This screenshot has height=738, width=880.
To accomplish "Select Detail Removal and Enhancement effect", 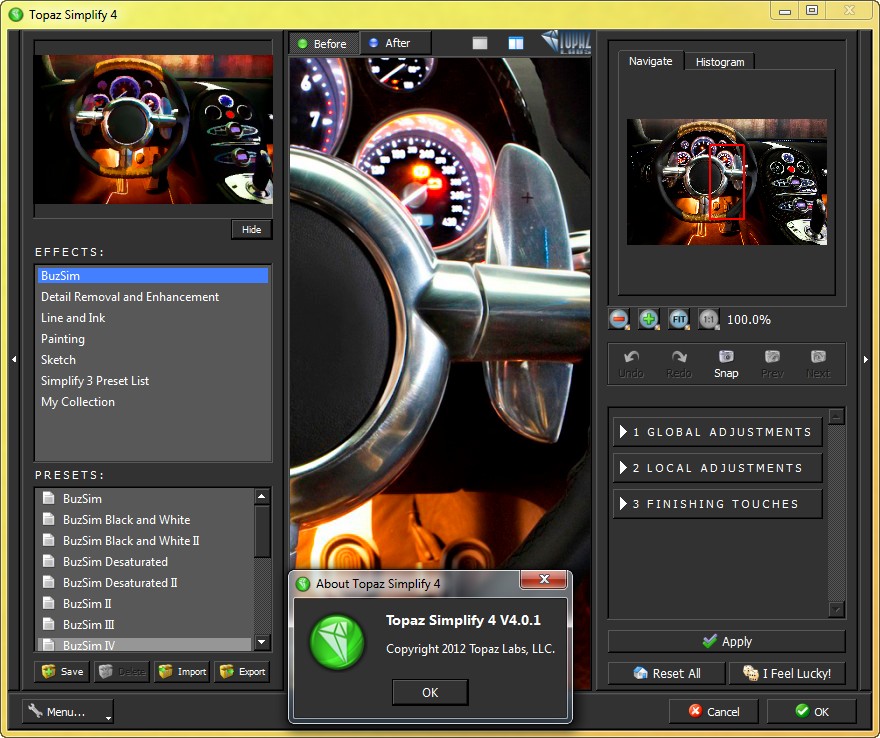I will click(x=153, y=296).
